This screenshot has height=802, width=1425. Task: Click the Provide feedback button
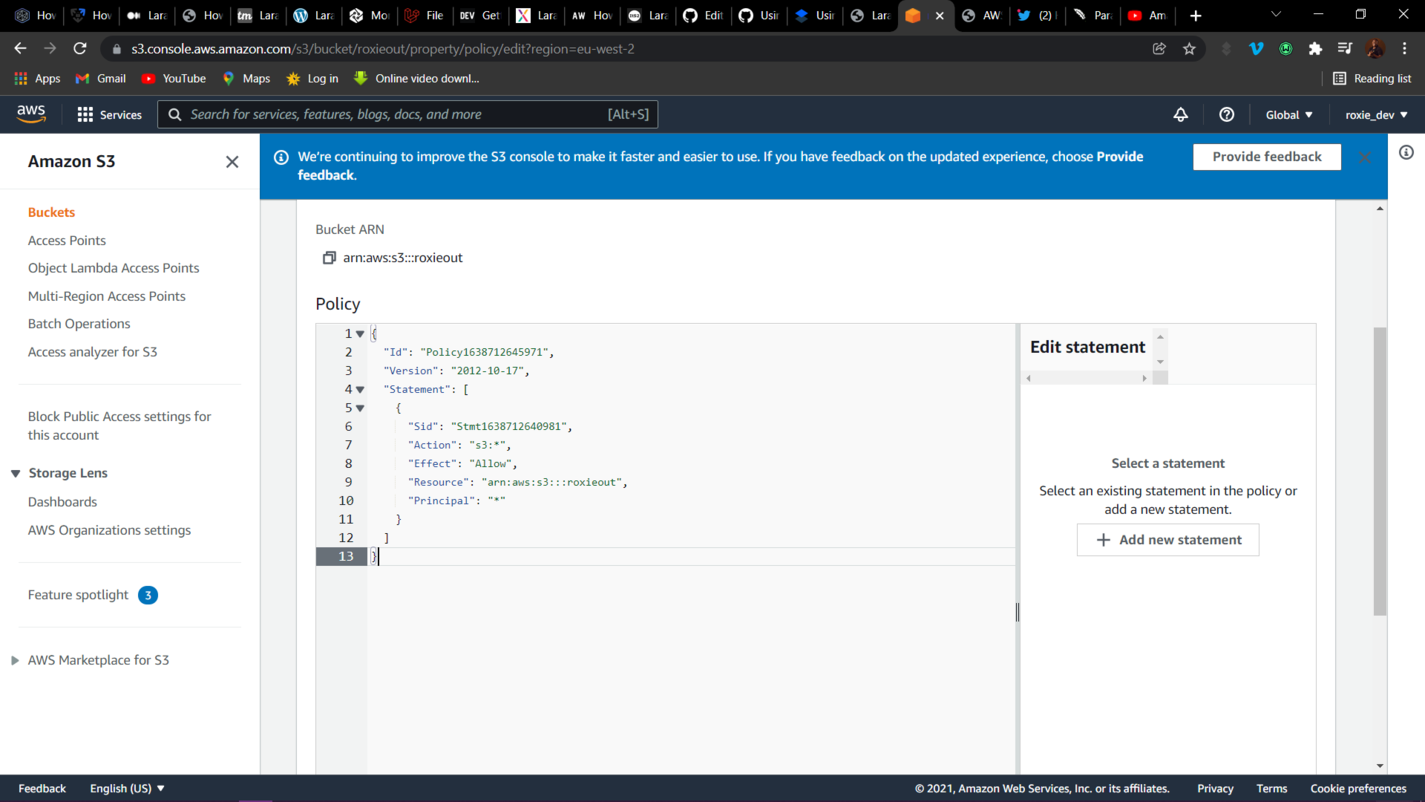click(1266, 157)
